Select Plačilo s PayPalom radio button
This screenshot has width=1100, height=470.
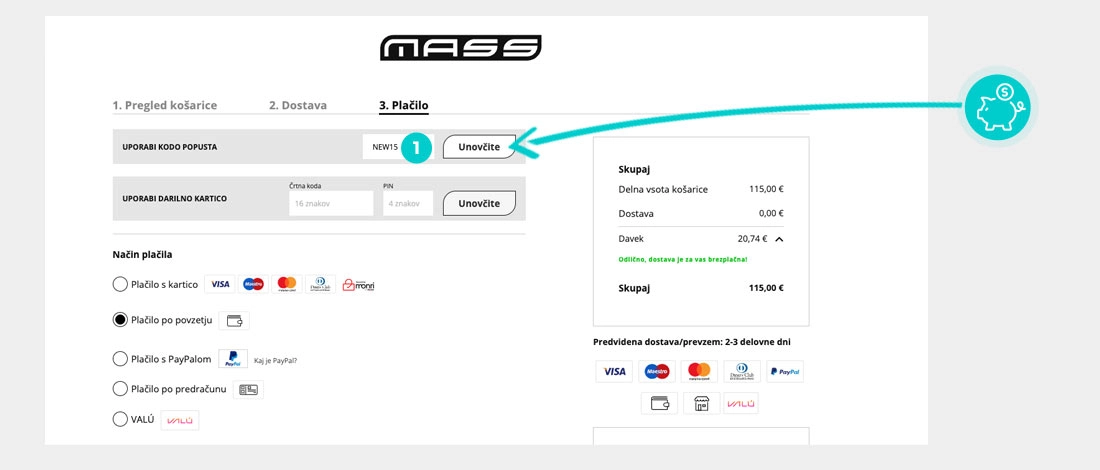point(120,358)
